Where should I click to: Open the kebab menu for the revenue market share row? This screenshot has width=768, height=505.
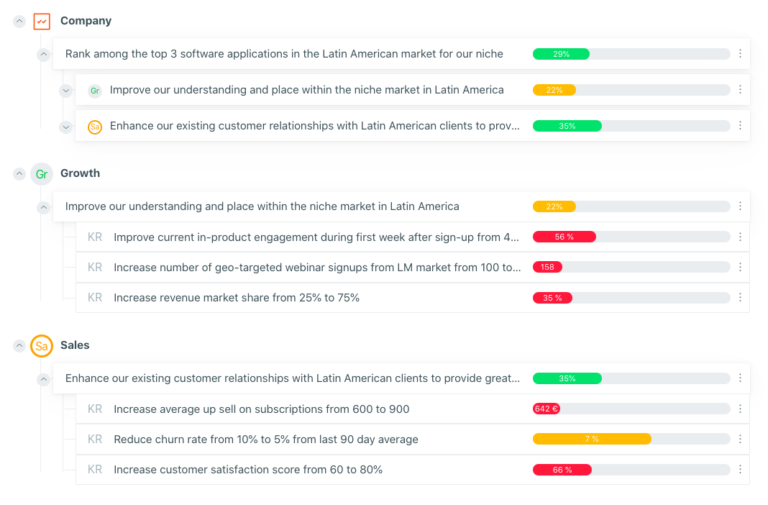click(740, 298)
